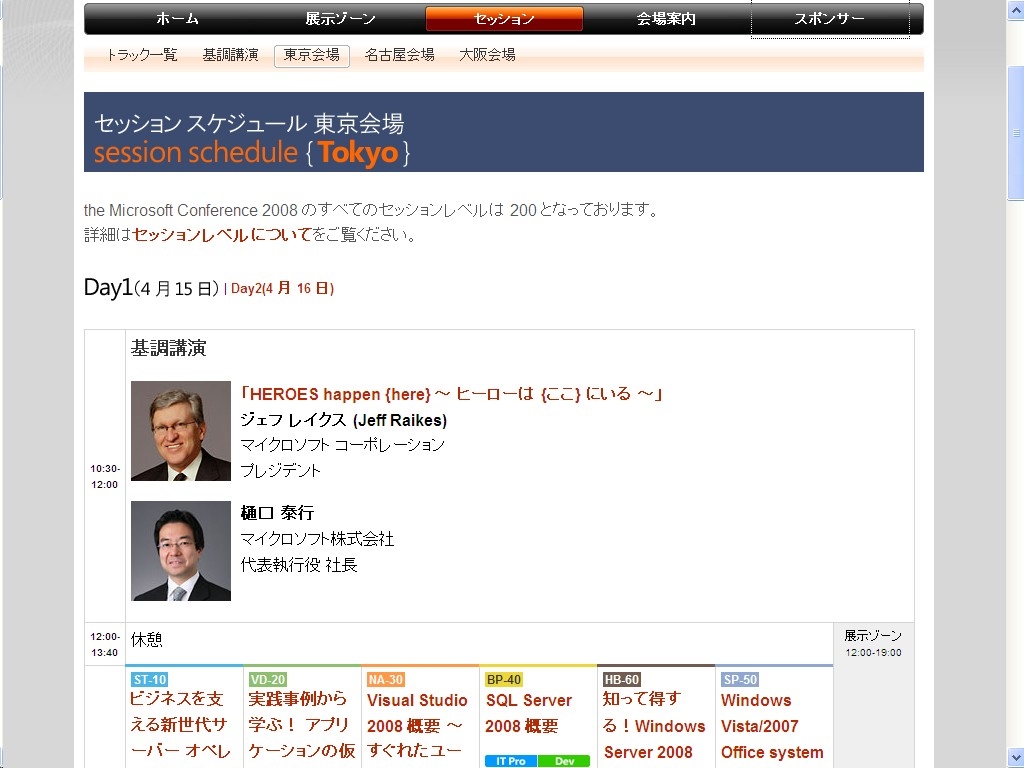Viewport: 1024px width, 768px height.
Task: Click the vertical scrollbar thumb
Action: pos(1016,133)
